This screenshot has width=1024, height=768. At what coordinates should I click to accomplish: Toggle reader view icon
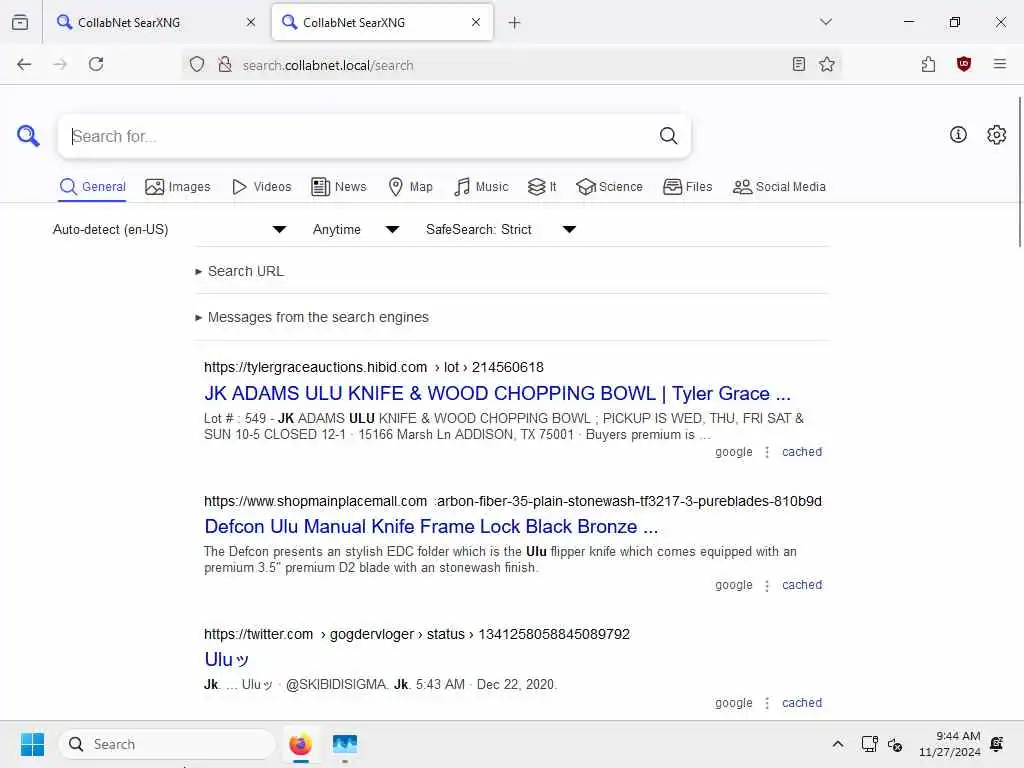[x=799, y=64]
